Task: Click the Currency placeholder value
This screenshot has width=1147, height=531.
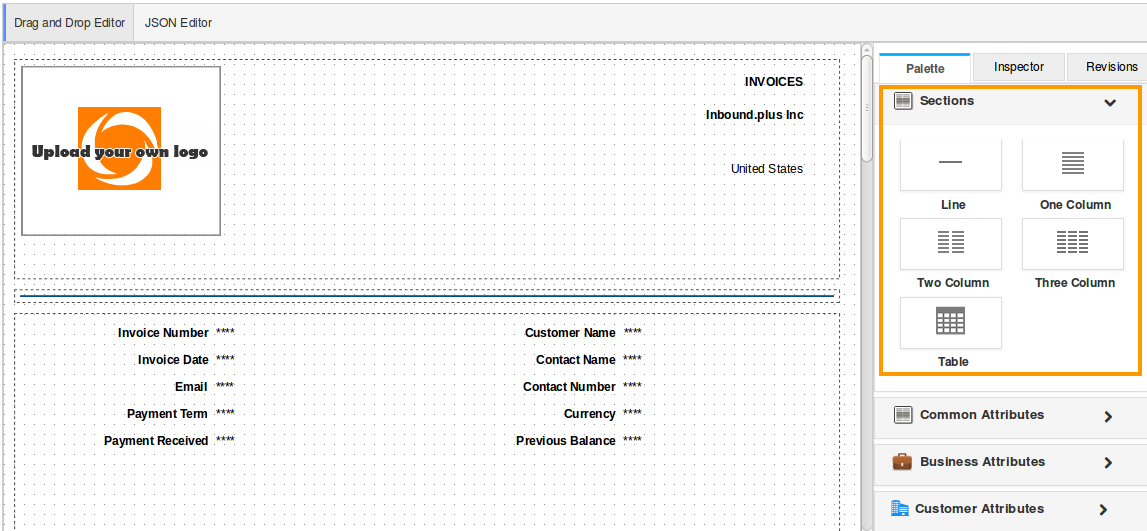Action: tap(633, 414)
